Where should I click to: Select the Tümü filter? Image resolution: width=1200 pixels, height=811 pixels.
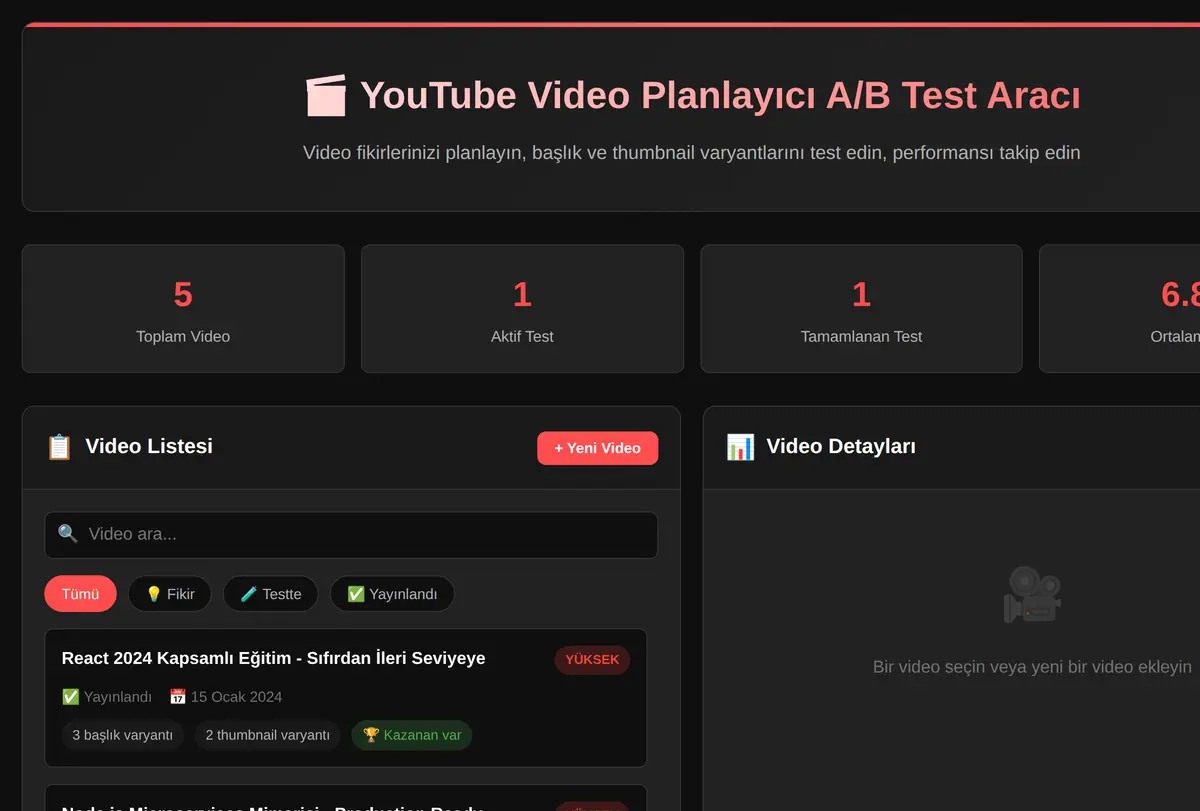click(80, 594)
